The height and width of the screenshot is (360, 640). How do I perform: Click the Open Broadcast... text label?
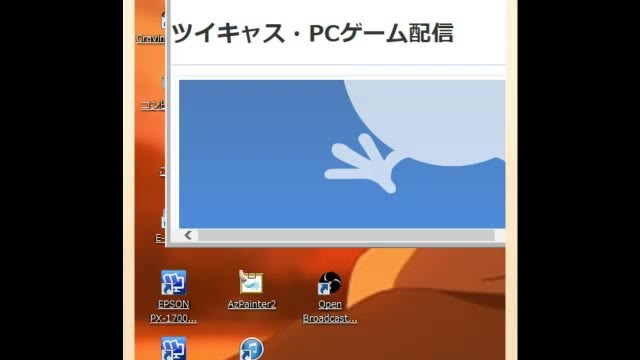330,311
